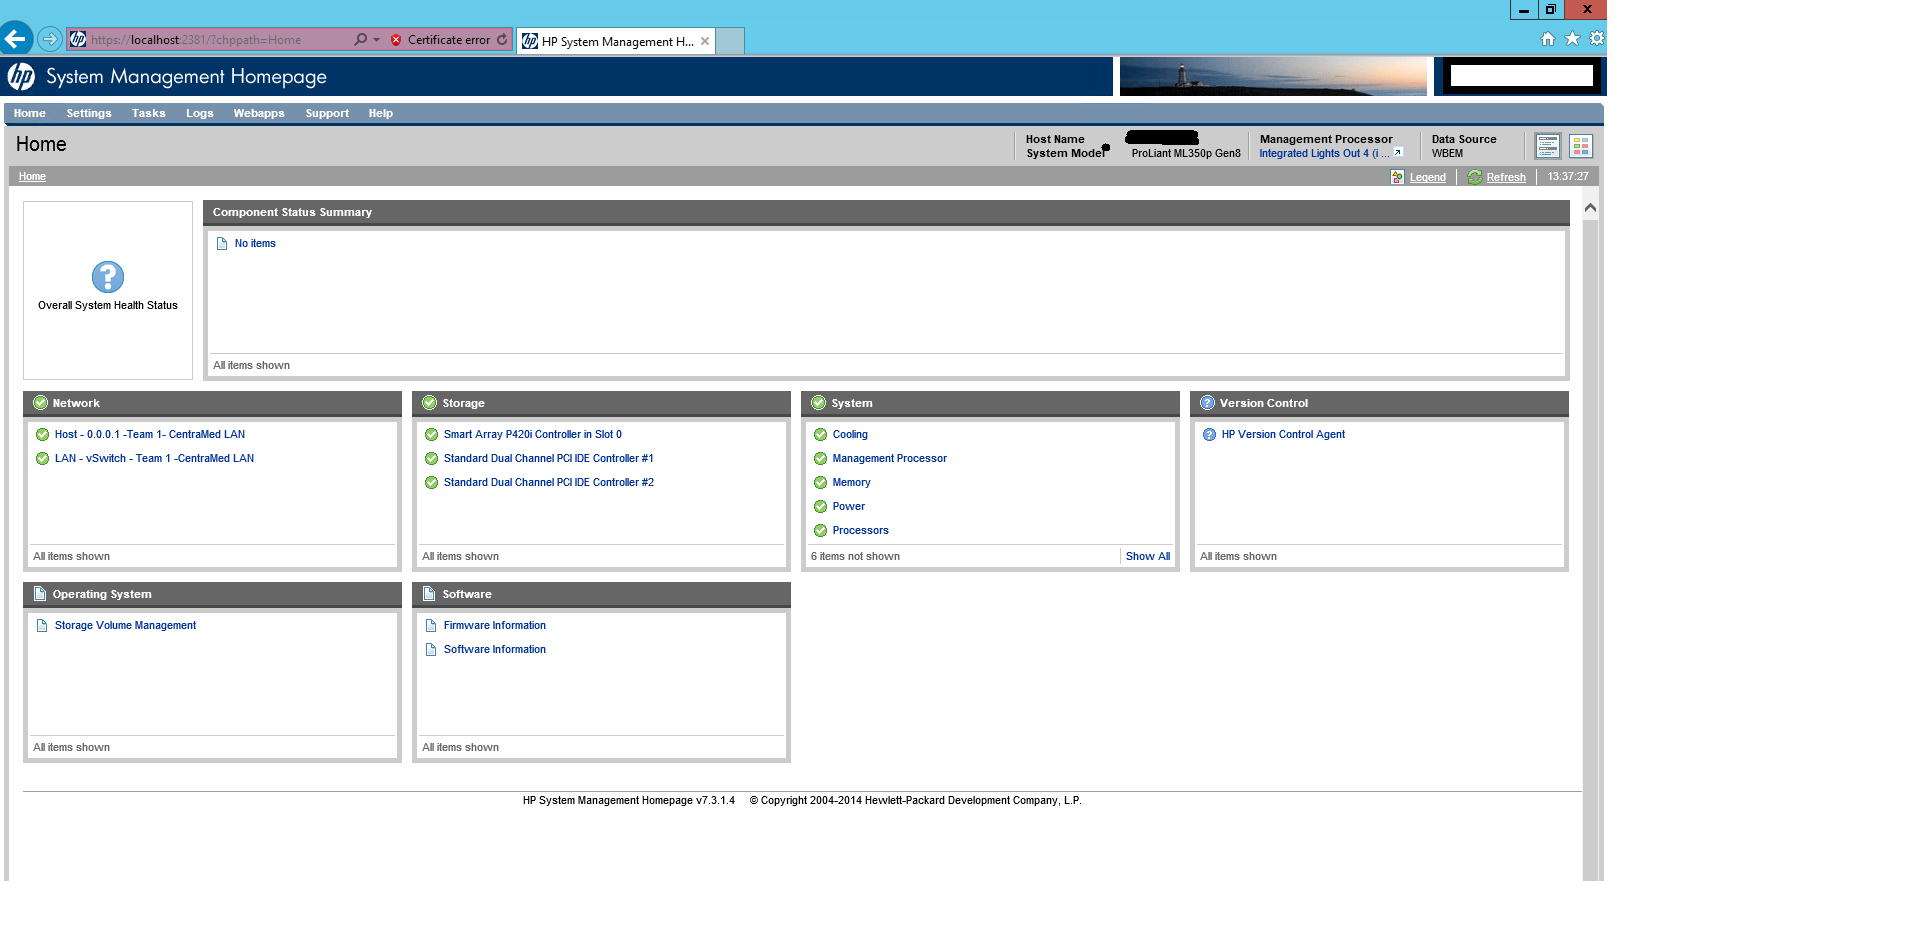Open the Webapps menu
This screenshot has height=936, width=1914.
[259, 113]
